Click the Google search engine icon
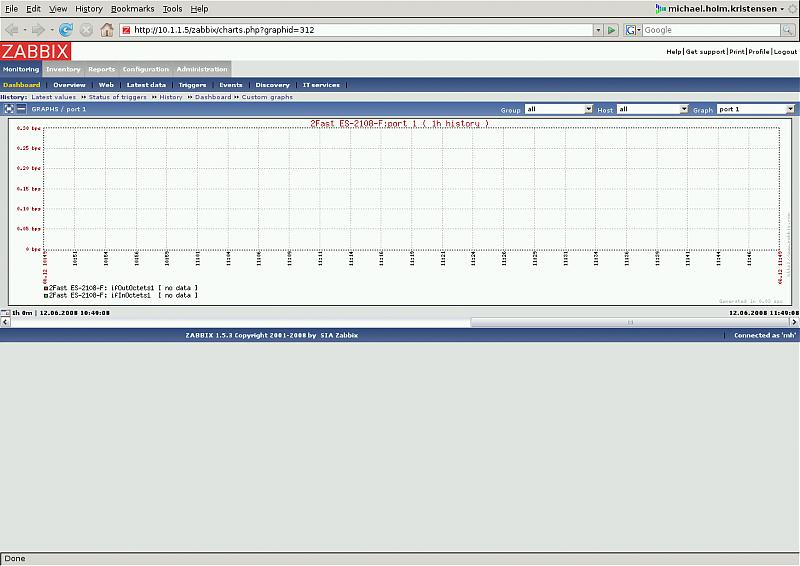 [630, 30]
